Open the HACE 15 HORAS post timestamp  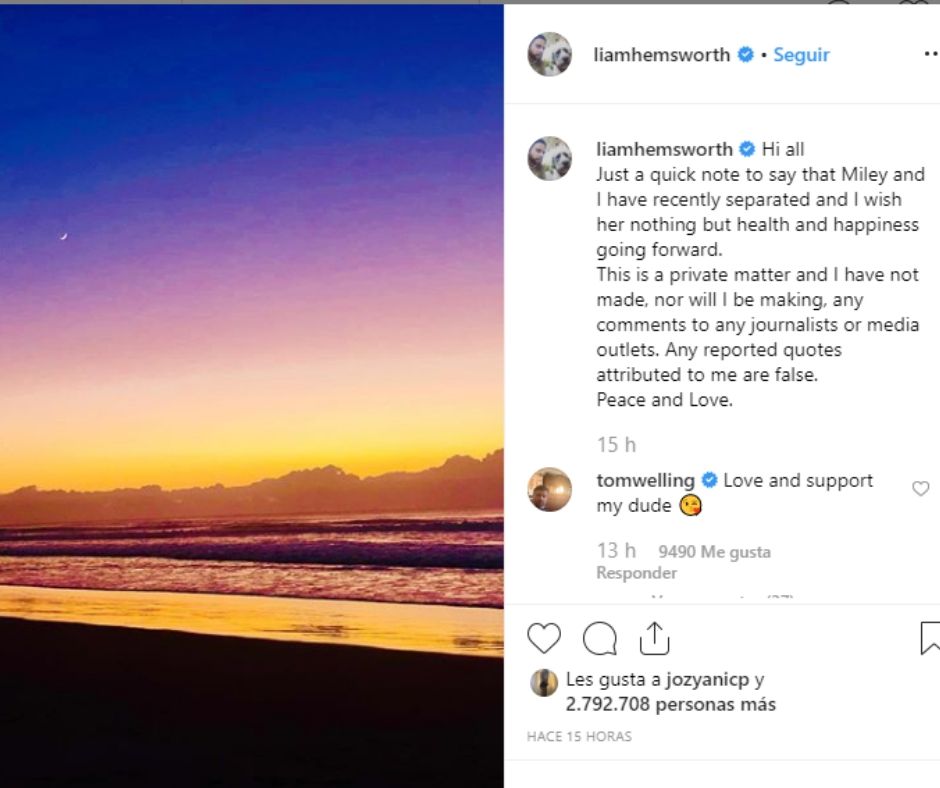(579, 737)
